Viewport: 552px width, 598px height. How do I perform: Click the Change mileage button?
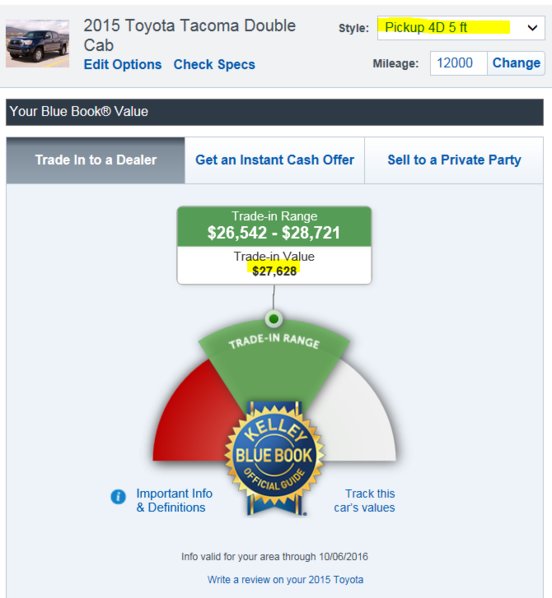pos(516,63)
